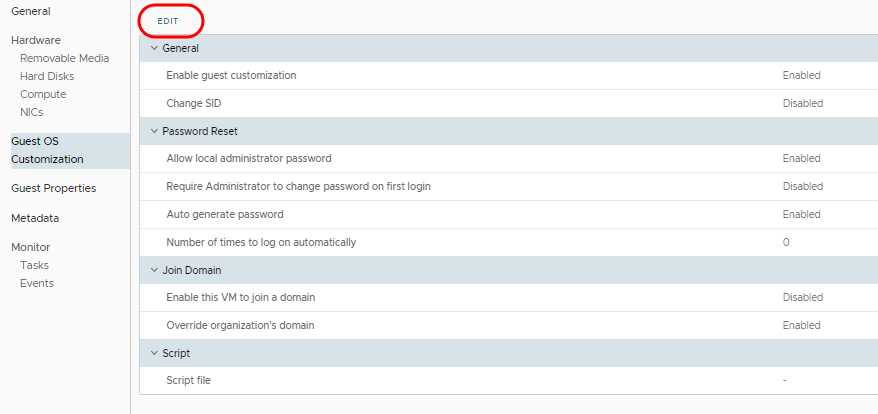
Task: Open General in the sidebar
Action: point(31,11)
